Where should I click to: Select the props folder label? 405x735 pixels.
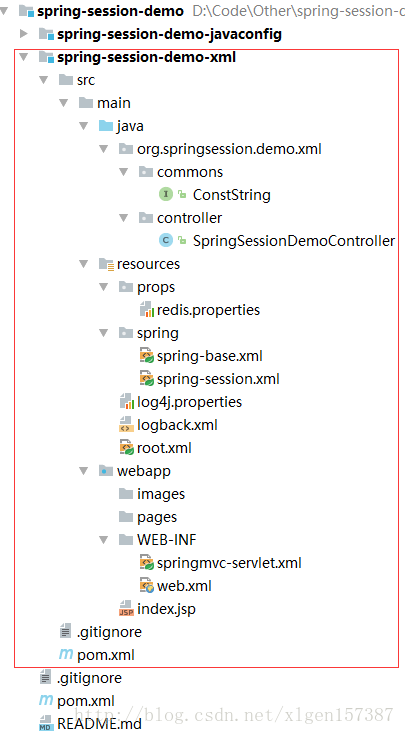(156, 287)
